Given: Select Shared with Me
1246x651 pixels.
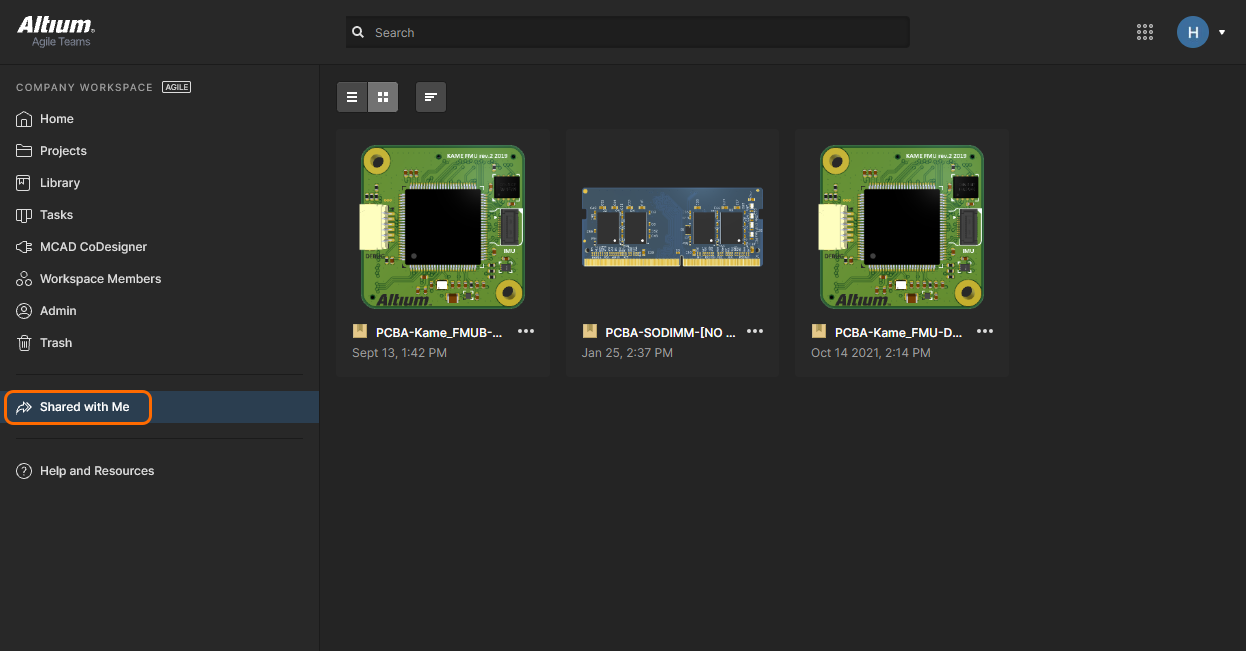Looking at the screenshot, I should pyautogui.click(x=84, y=407).
